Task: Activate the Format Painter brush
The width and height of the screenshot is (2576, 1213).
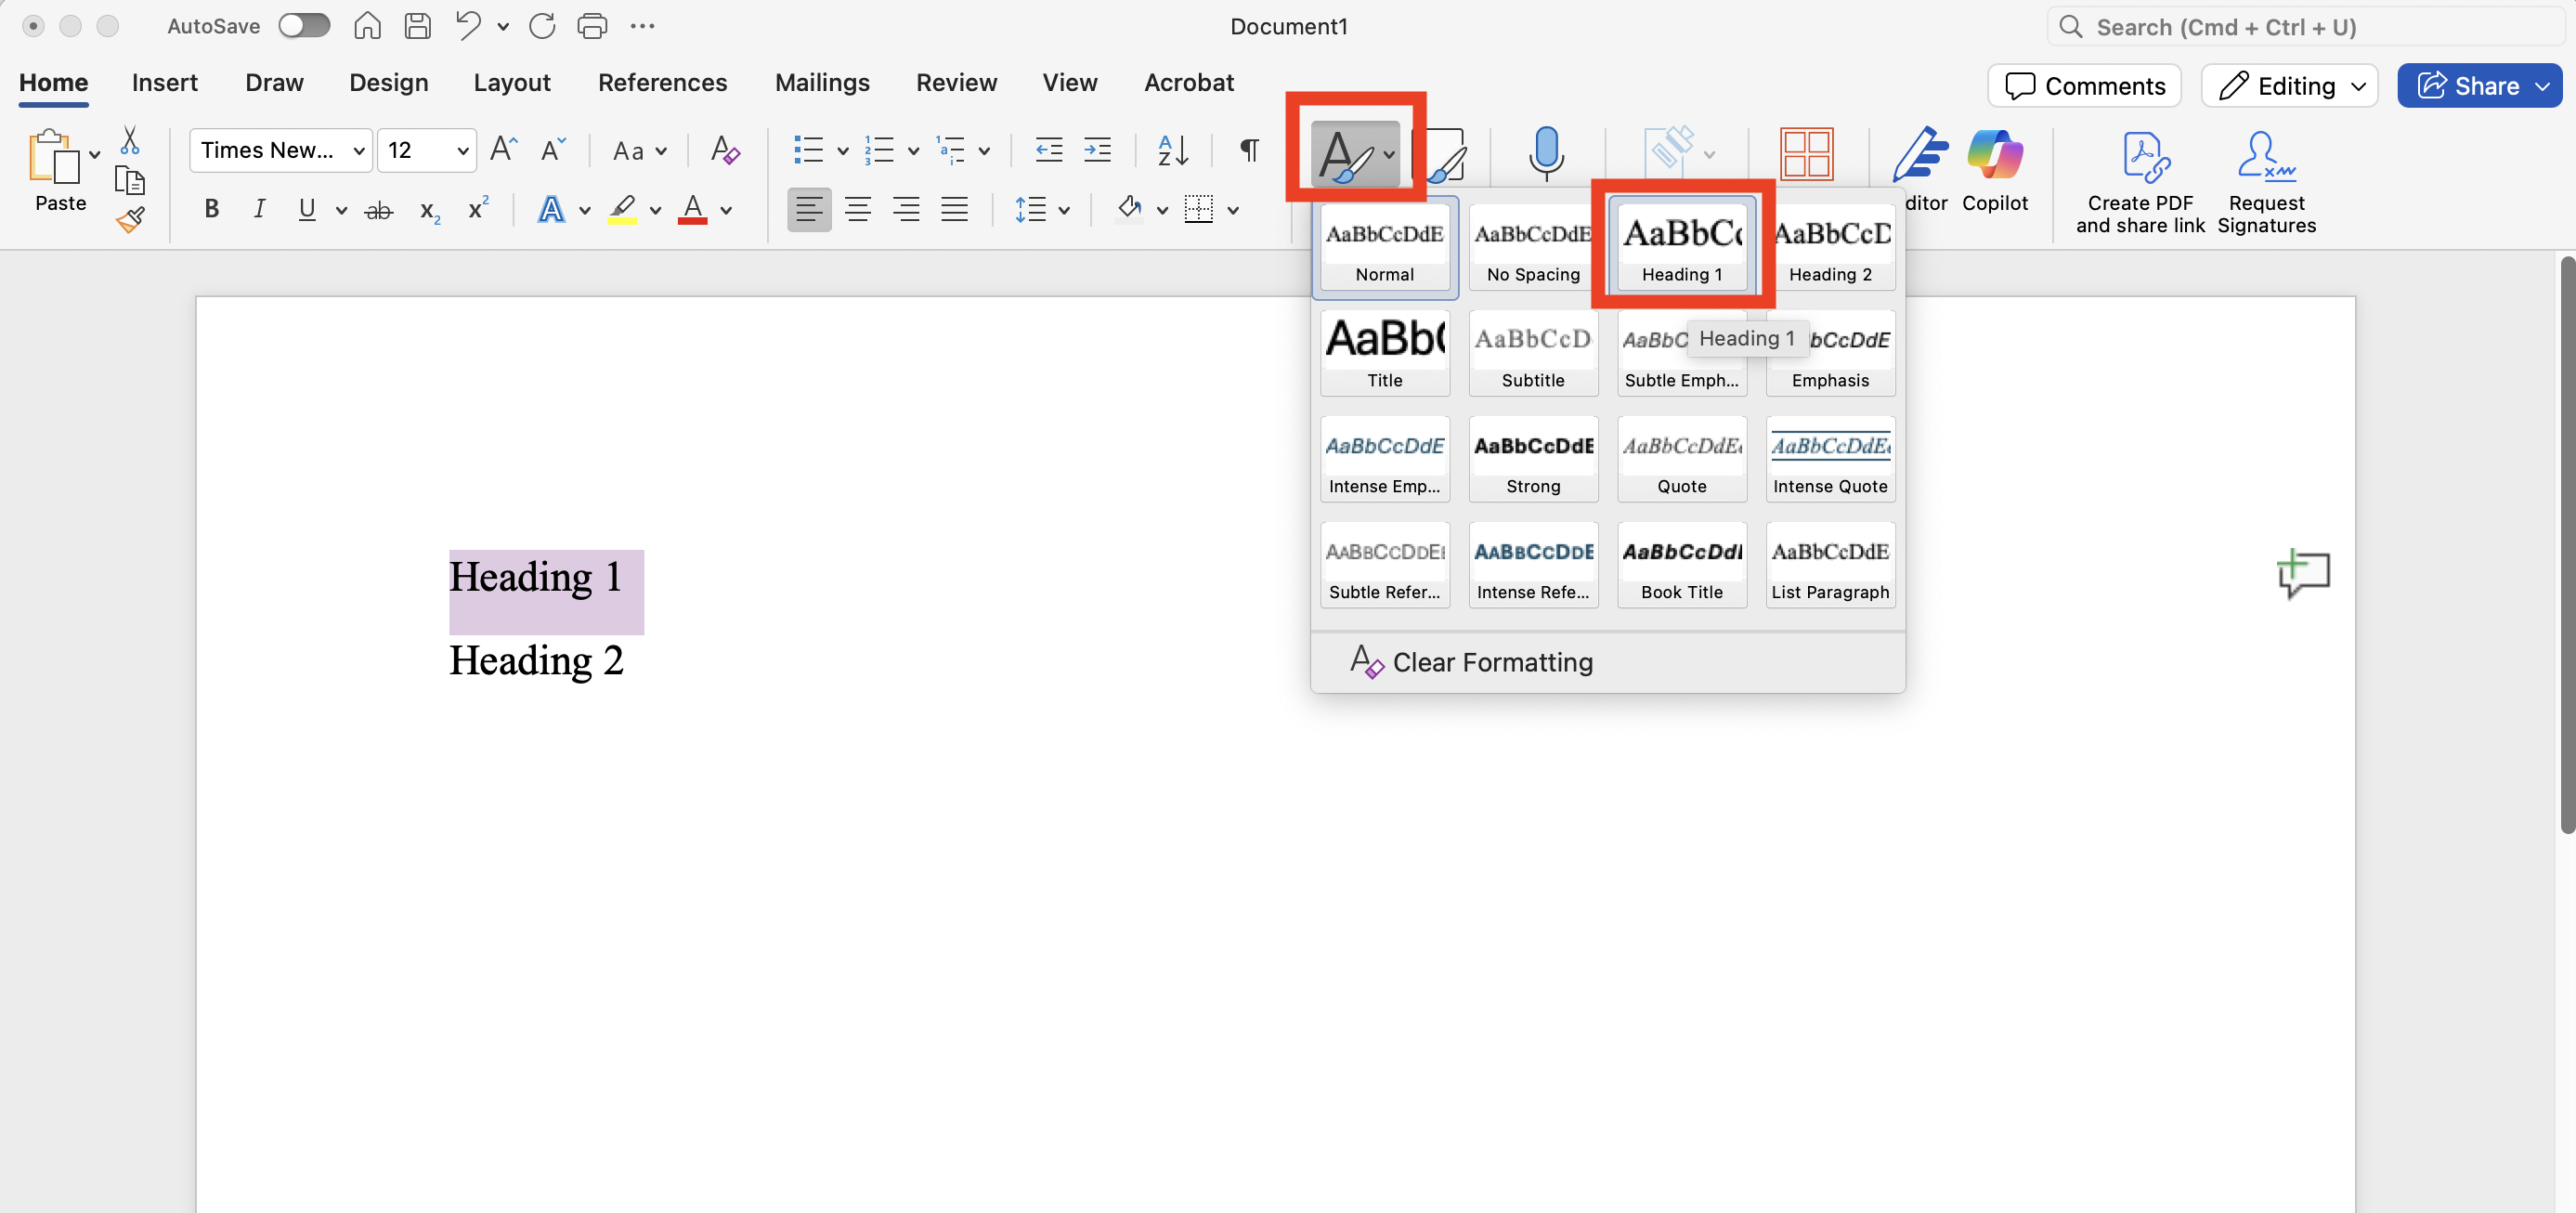Action: (x=130, y=220)
